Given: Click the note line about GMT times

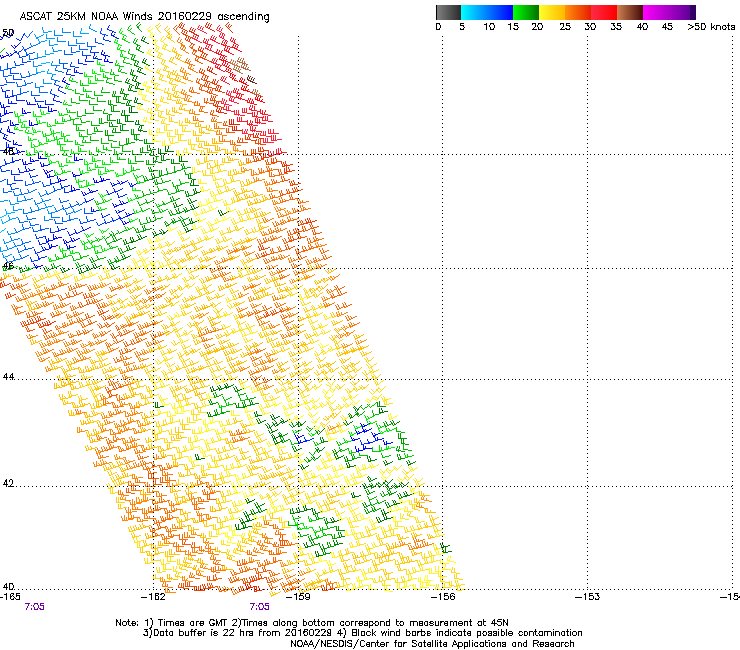Looking at the screenshot, I should [312, 623].
